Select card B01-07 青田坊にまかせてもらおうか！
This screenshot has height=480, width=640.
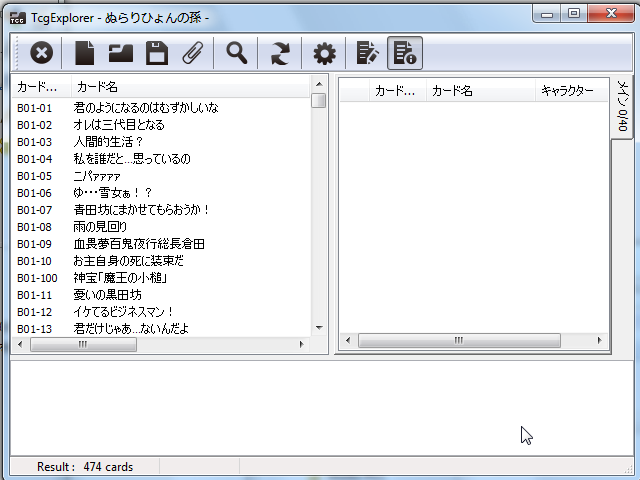pyautogui.click(x=161, y=210)
